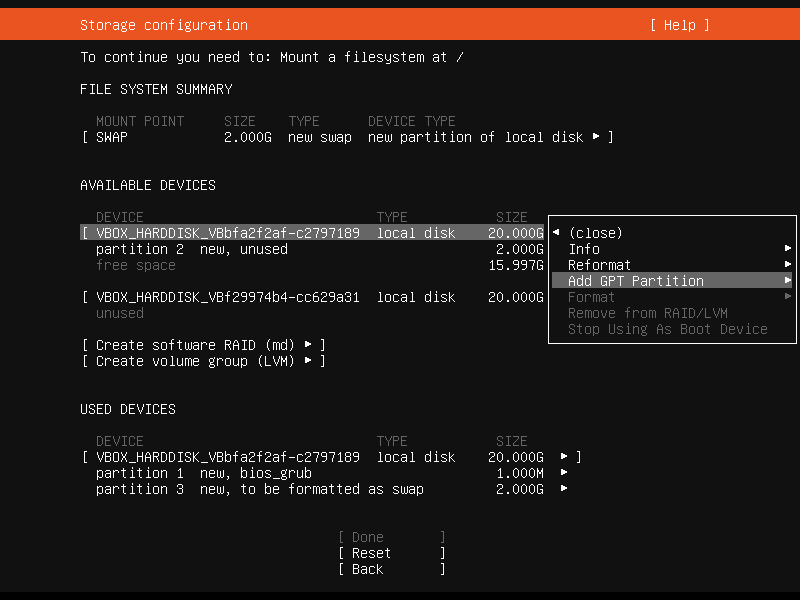The width and height of the screenshot is (800, 600).
Task: Expand arrow next to Reformat entry
Action: [x=788, y=264]
